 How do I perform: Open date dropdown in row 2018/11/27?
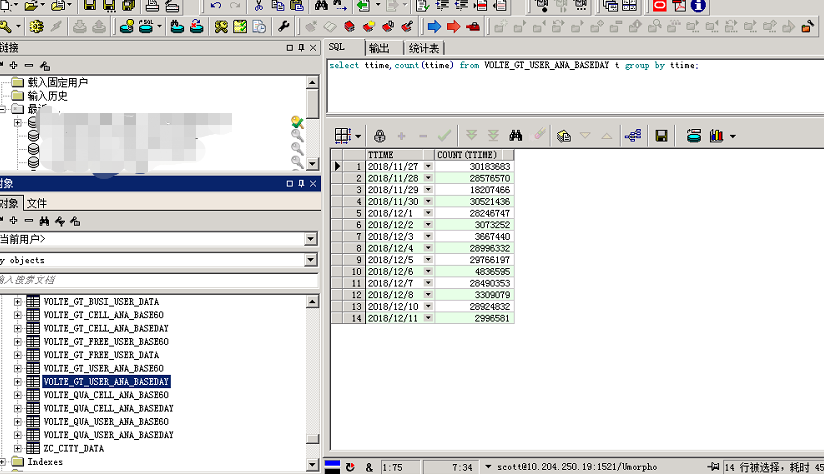pos(428,166)
